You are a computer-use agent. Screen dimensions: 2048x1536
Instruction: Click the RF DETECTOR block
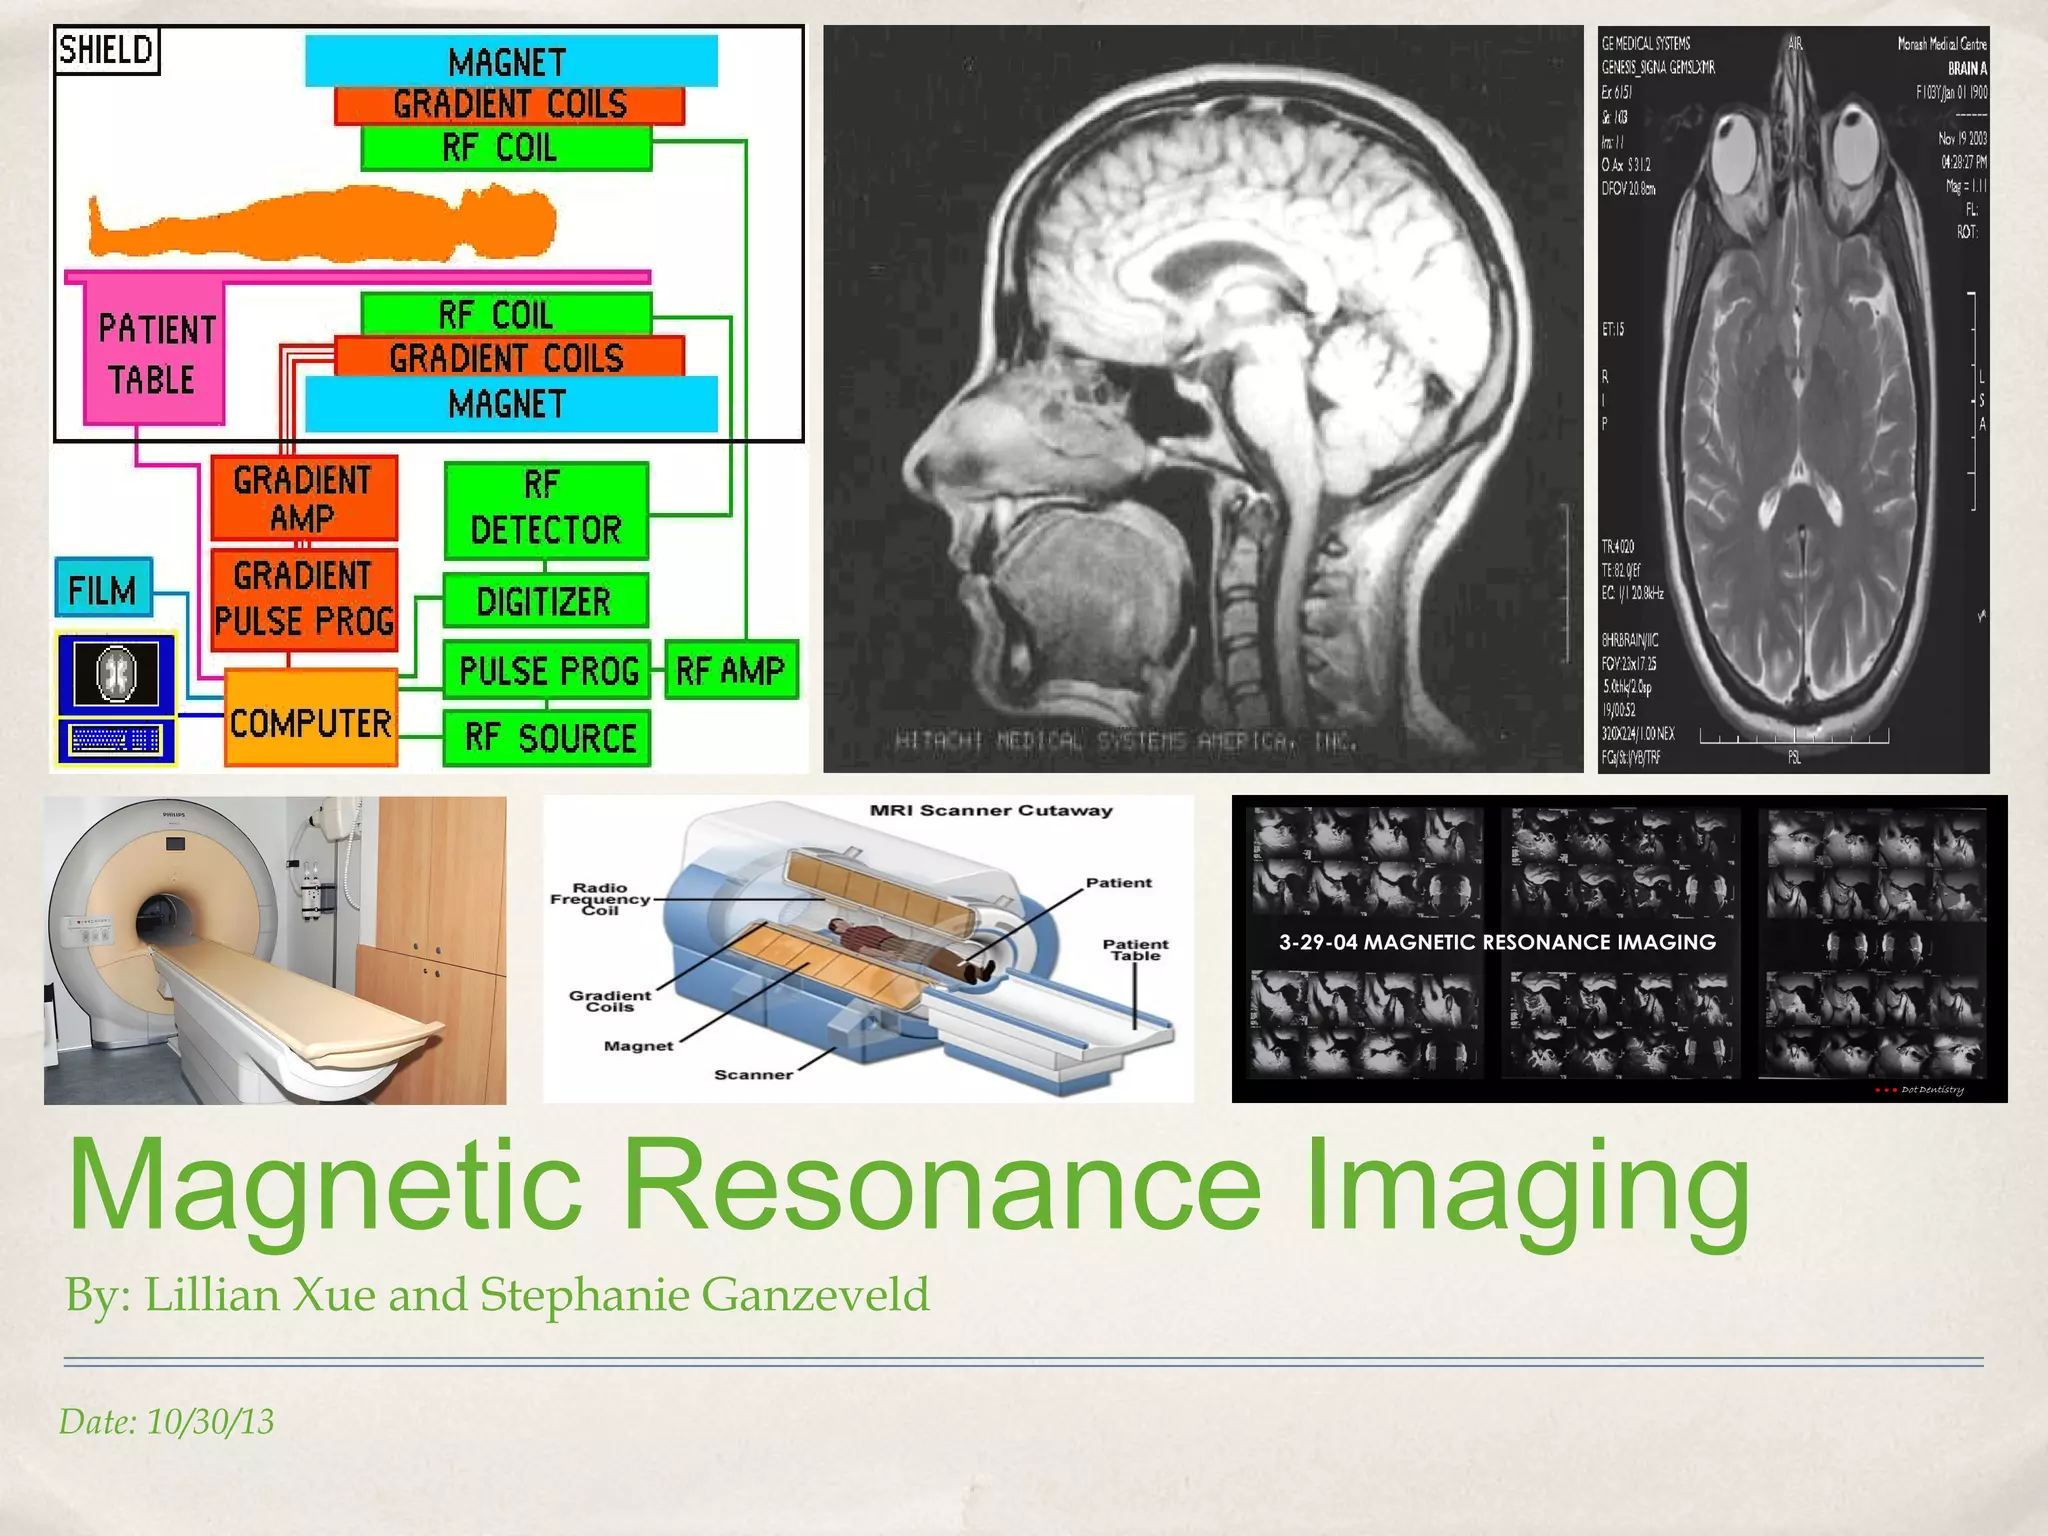click(546, 509)
